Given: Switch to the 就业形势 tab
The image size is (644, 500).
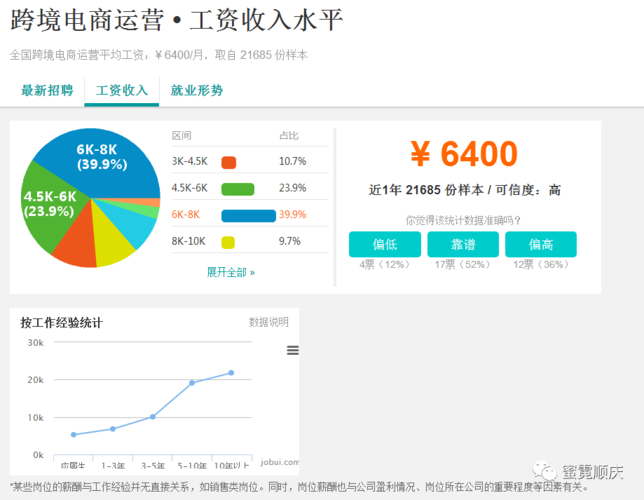Looking at the screenshot, I should [x=197, y=90].
